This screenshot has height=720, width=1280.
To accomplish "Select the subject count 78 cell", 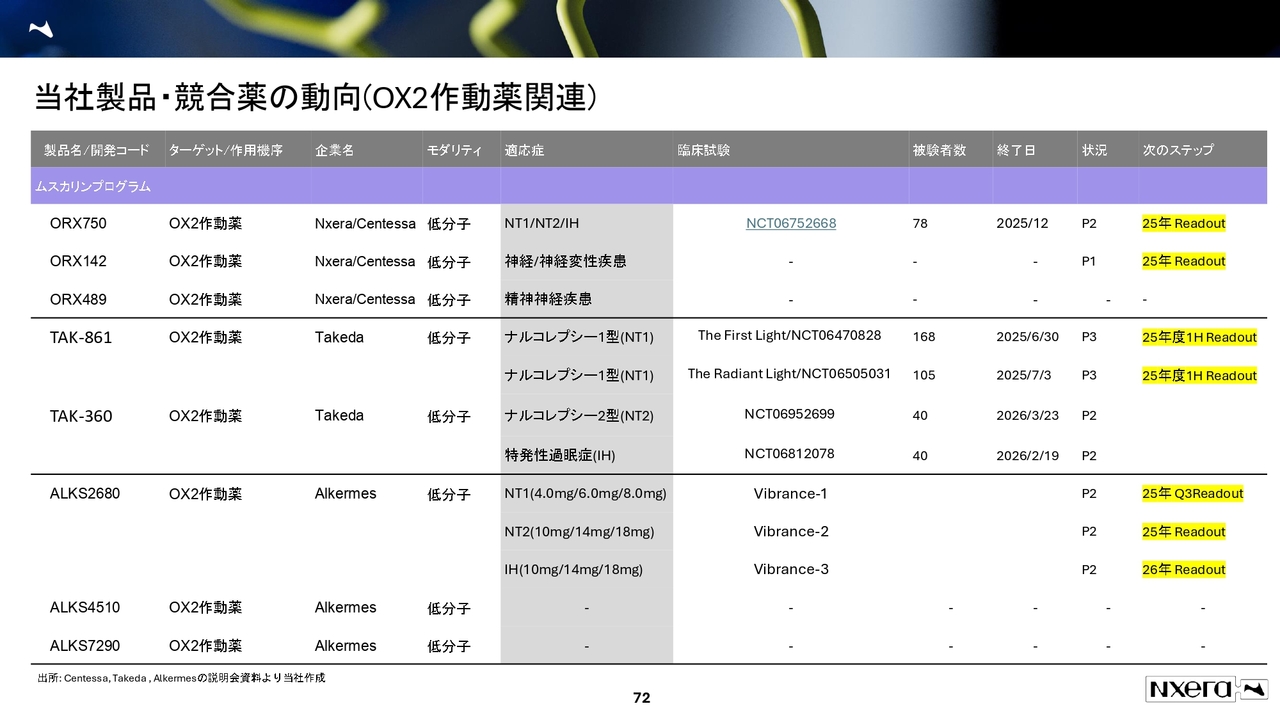I will coord(920,224).
